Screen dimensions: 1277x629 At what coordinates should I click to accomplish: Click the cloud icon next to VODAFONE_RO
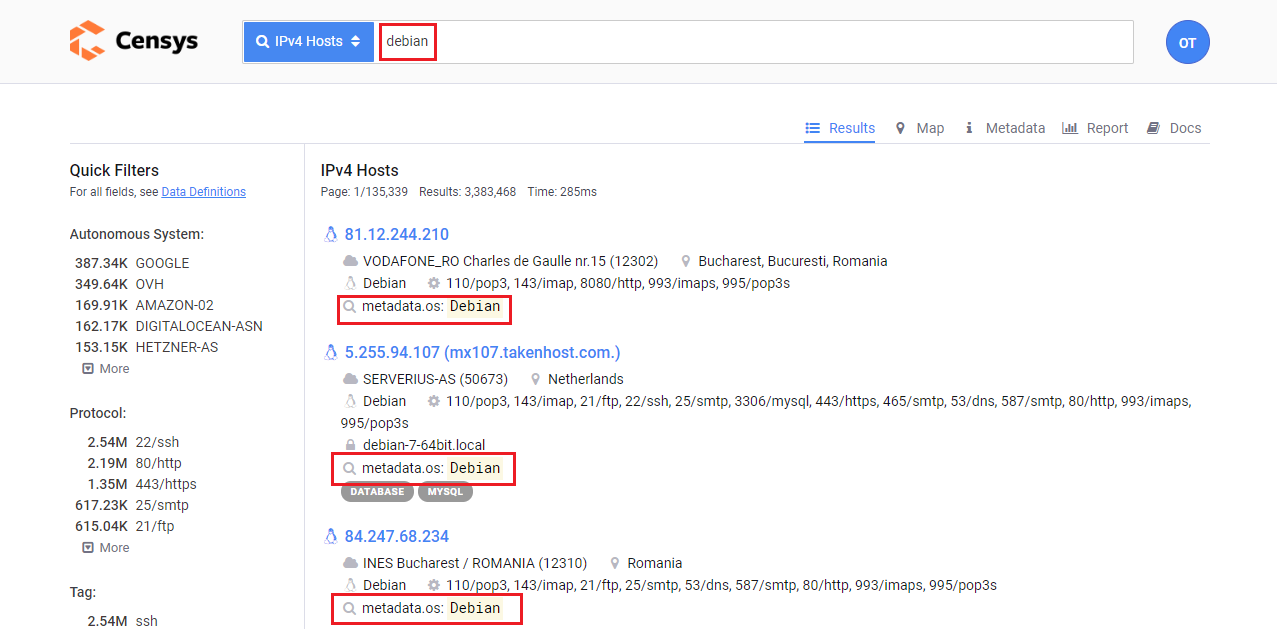pyautogui.click(x=350, y=261)
